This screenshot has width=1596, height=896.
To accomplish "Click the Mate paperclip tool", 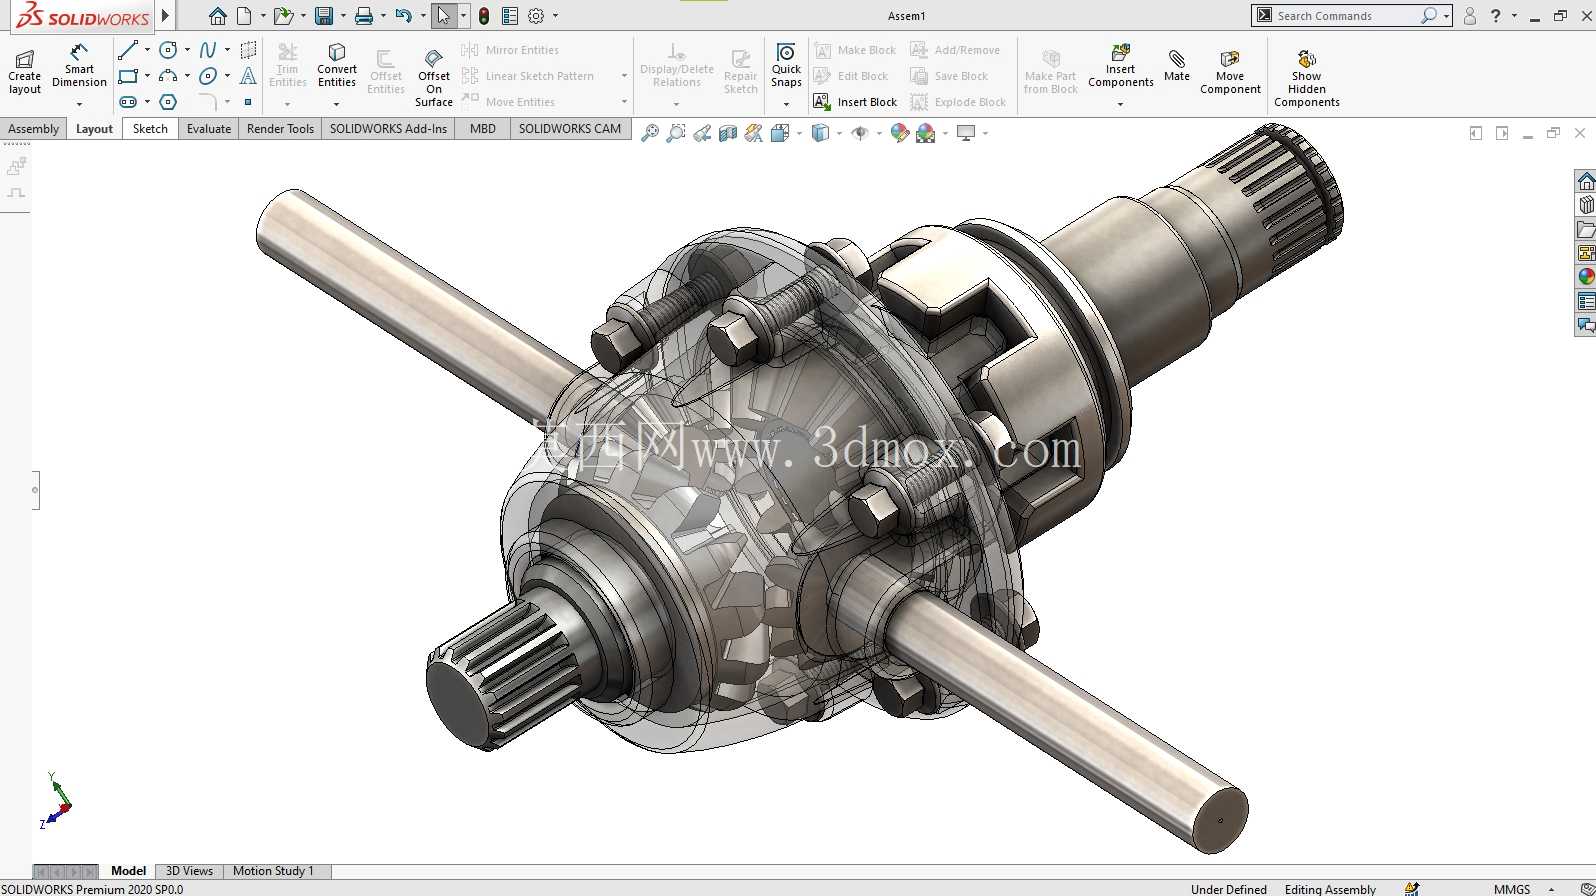I will (1177, 66).
